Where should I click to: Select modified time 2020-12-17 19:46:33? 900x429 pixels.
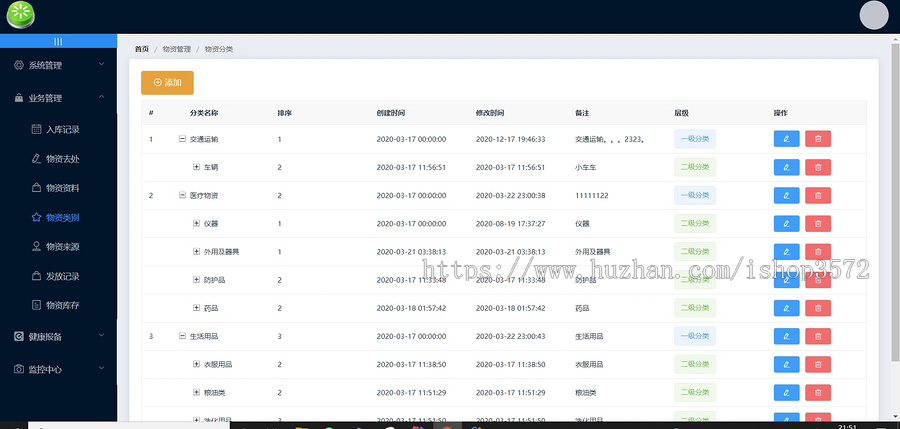click(x=510, y=139)
